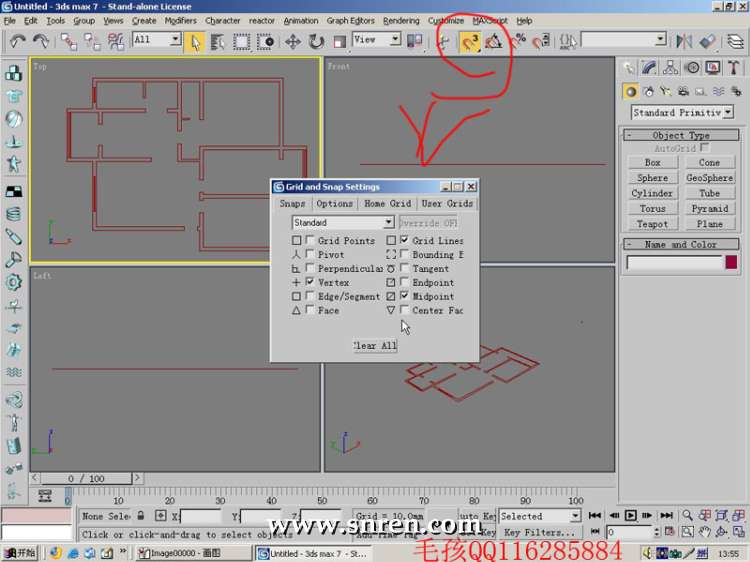Screen dimensions: 750x562
Task: Open the Standard snap type dropdown
Action: coord(342,222)
